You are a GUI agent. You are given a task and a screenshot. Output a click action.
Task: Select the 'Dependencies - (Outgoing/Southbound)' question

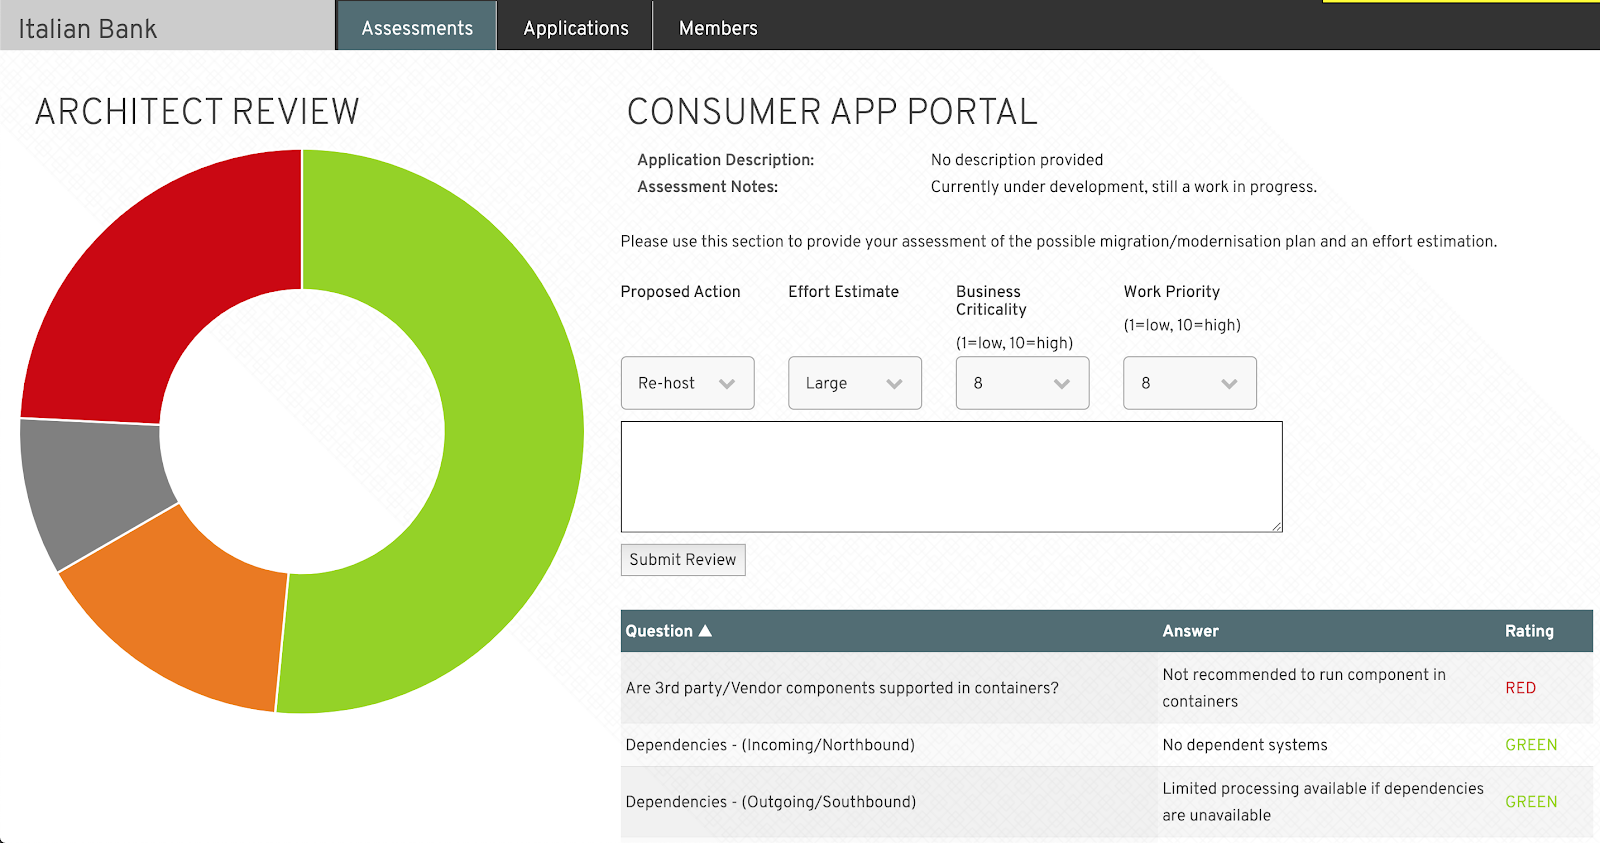click(771, 802)
